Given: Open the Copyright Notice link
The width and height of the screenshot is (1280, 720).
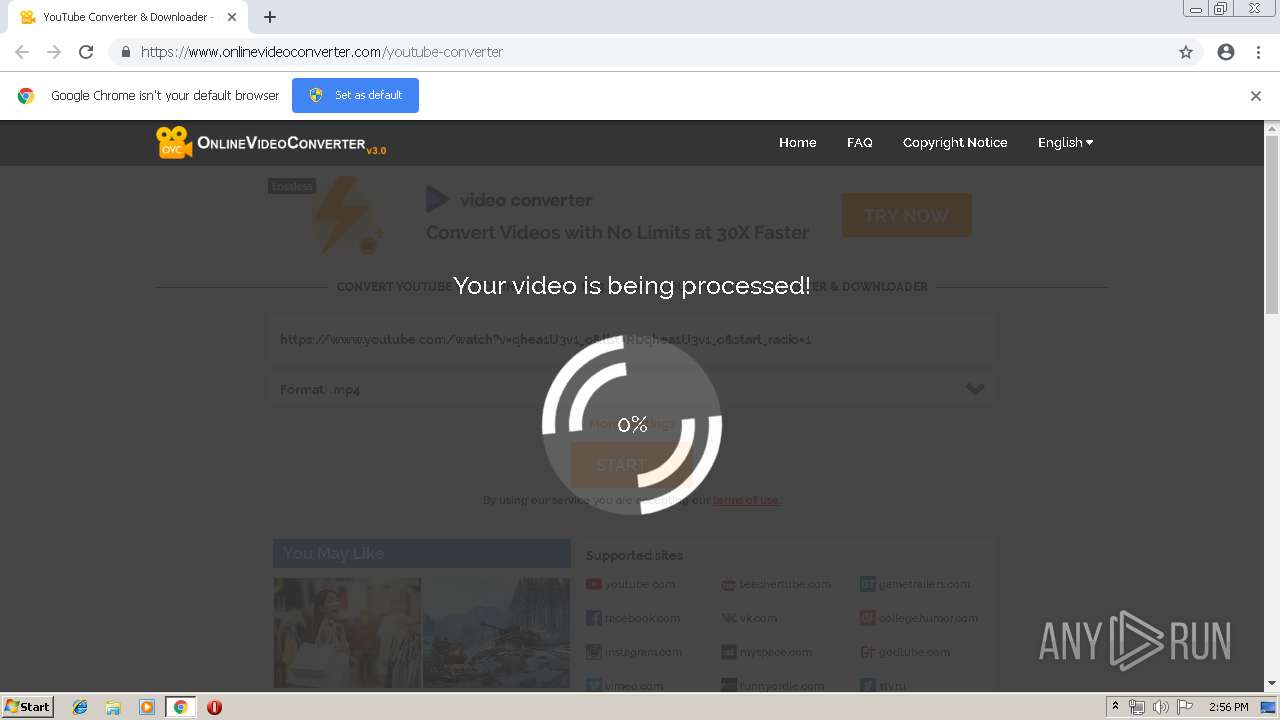Looking at the screenshot, I should pos(955,143).
